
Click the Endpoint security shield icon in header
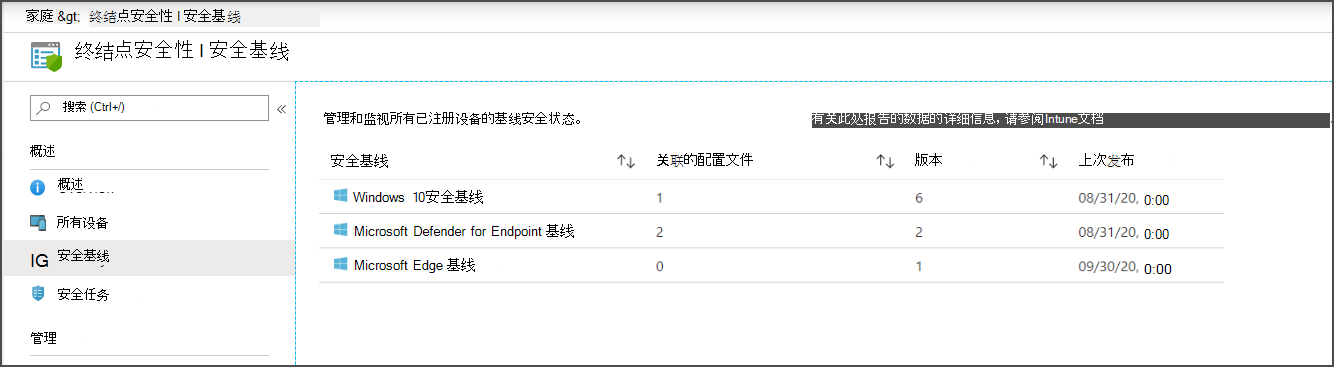click(x=46, y=56)
